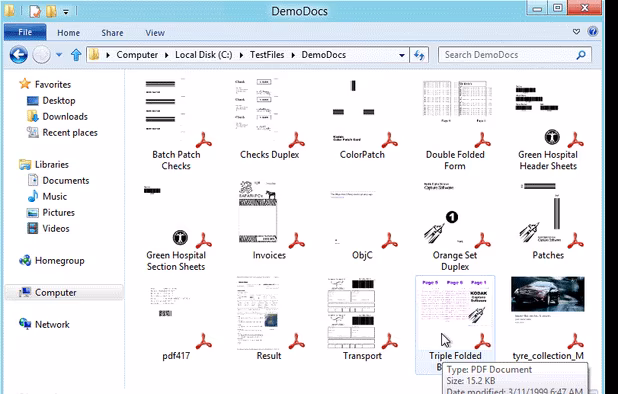The width and height of the screenshot is (618, 394).
Task: Open the Documents library
Action: coord(66,180)
